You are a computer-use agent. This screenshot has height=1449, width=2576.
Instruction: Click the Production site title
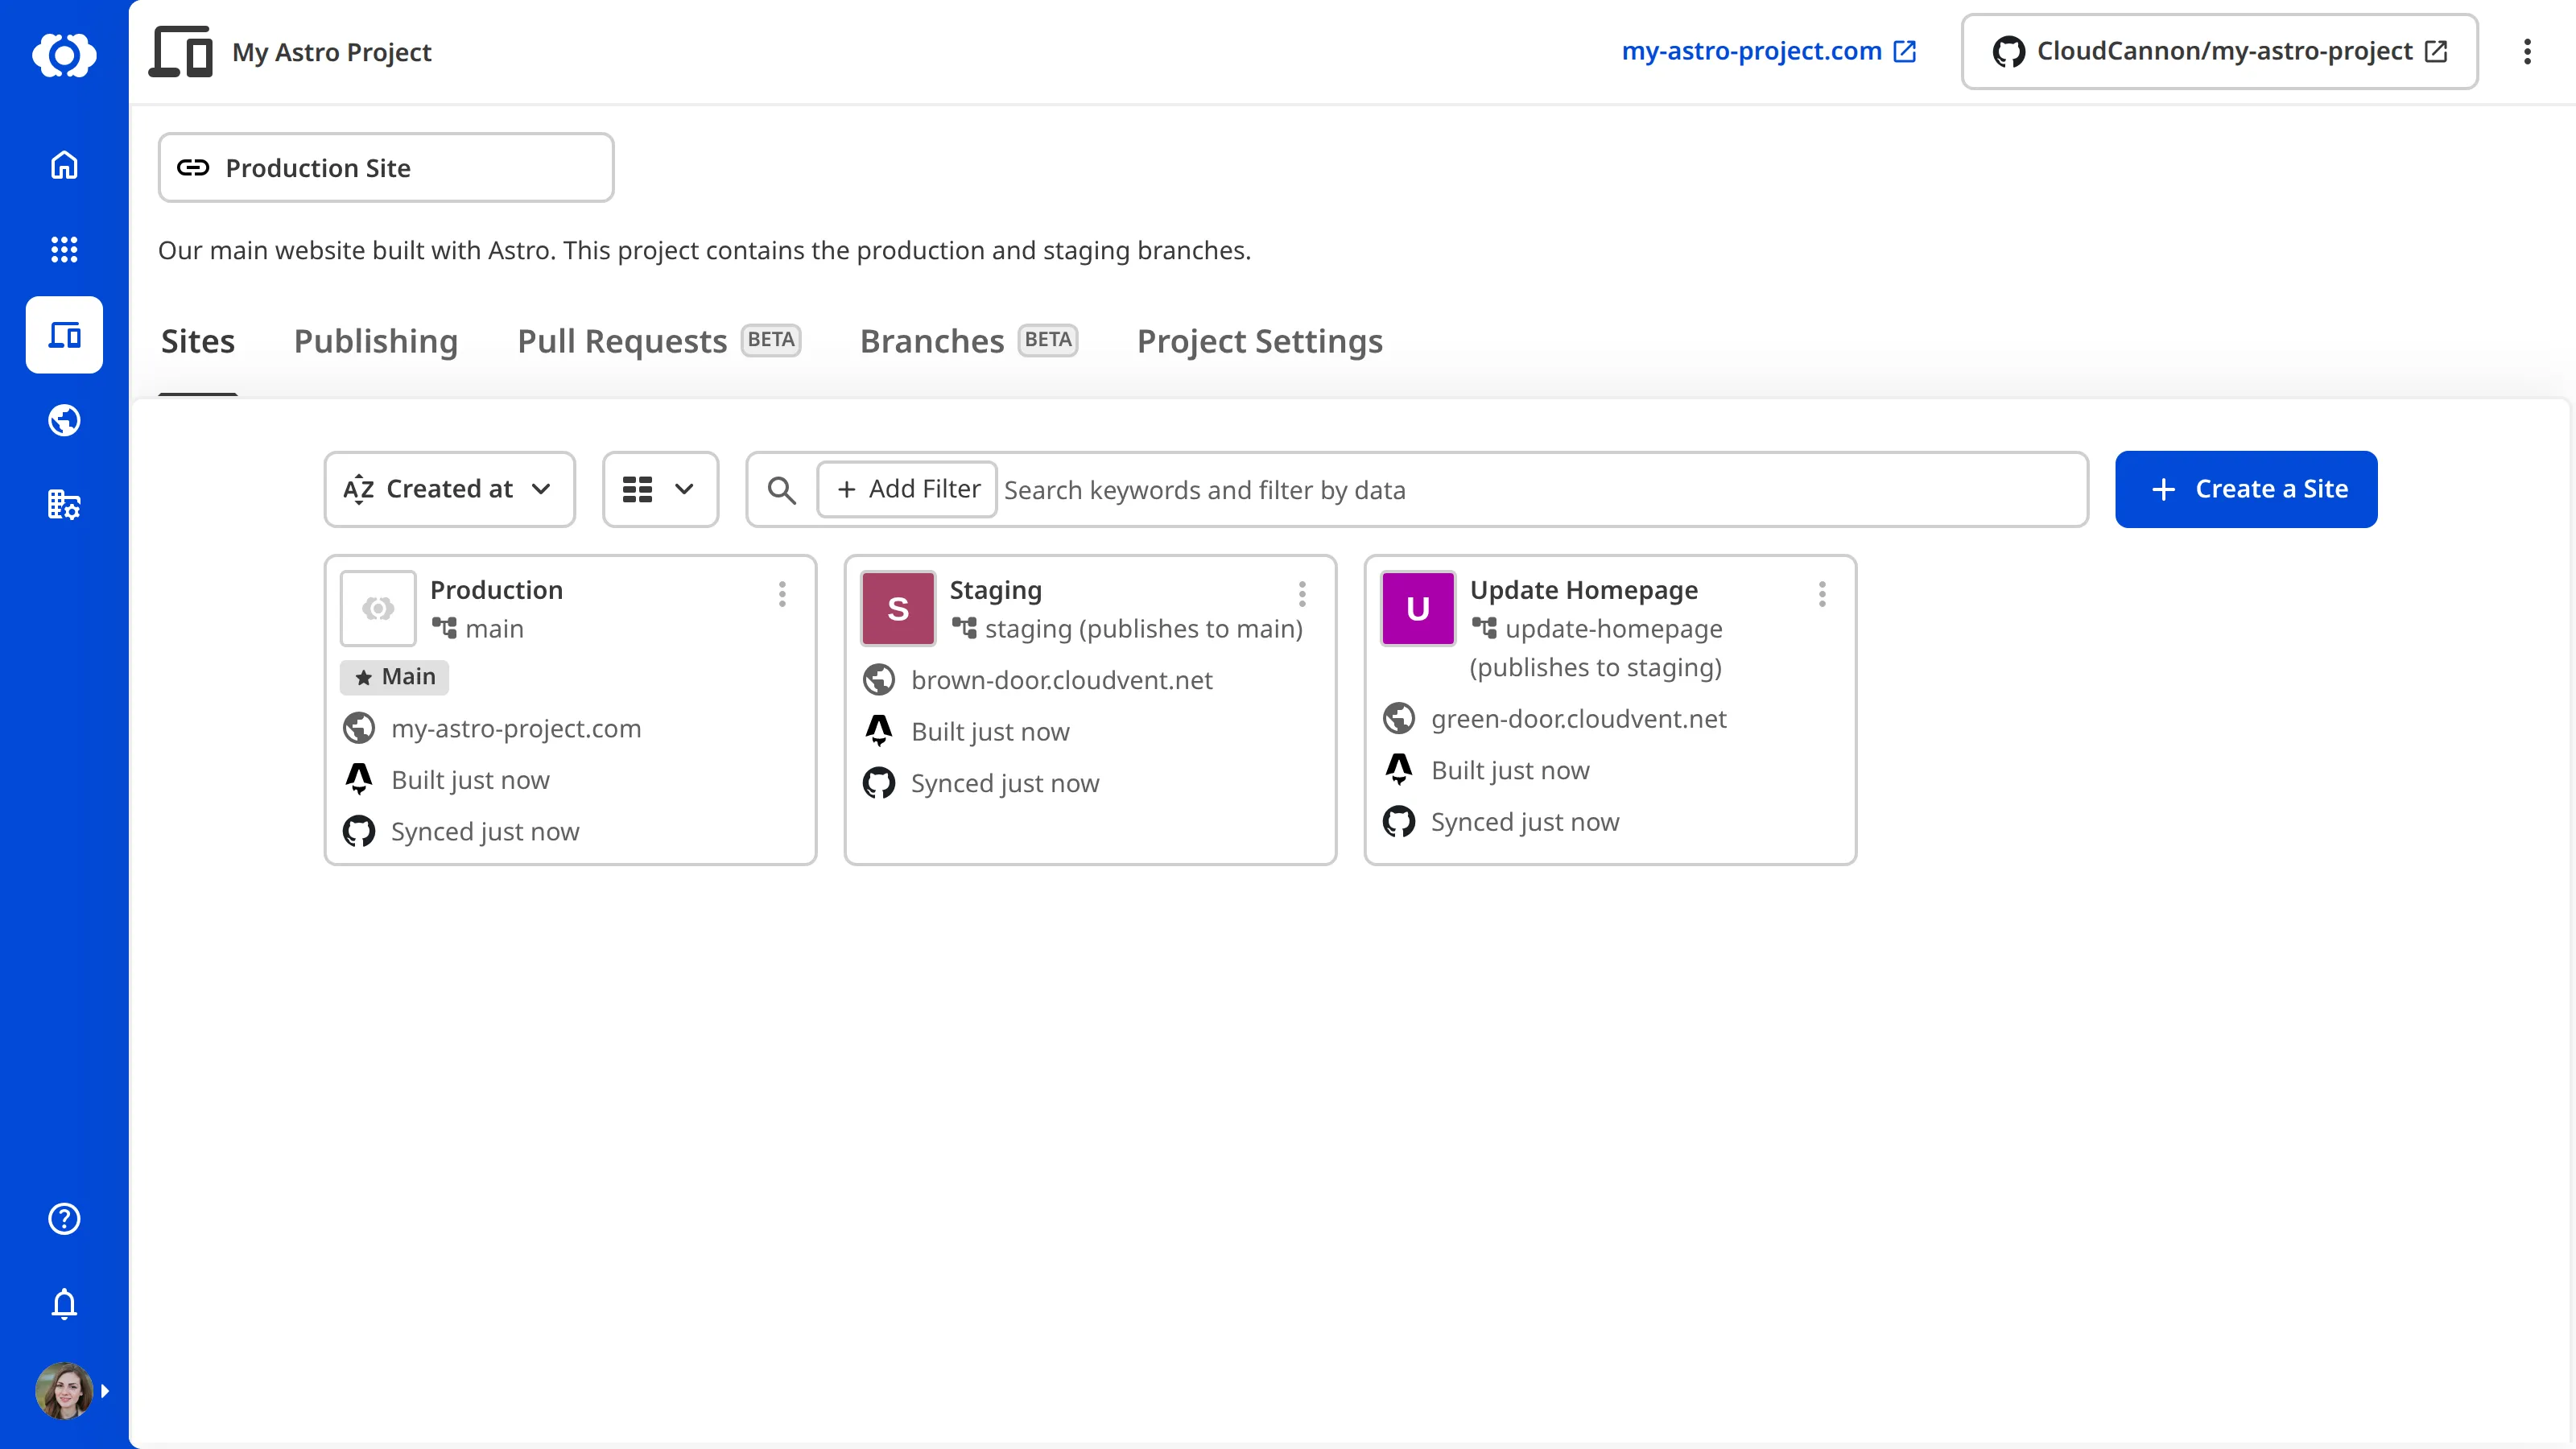(496, 590)
